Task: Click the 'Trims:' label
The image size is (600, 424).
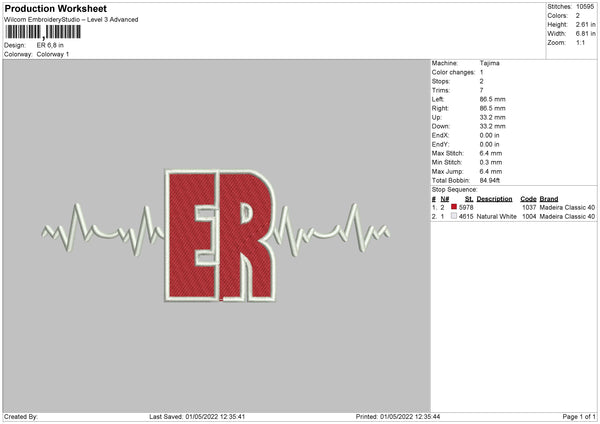Action: (440, 90)
